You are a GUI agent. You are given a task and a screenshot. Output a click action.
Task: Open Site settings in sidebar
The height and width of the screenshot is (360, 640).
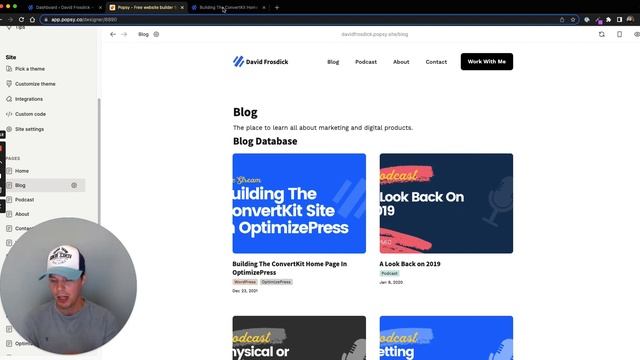pyautogui.click(x=29, y=129)
